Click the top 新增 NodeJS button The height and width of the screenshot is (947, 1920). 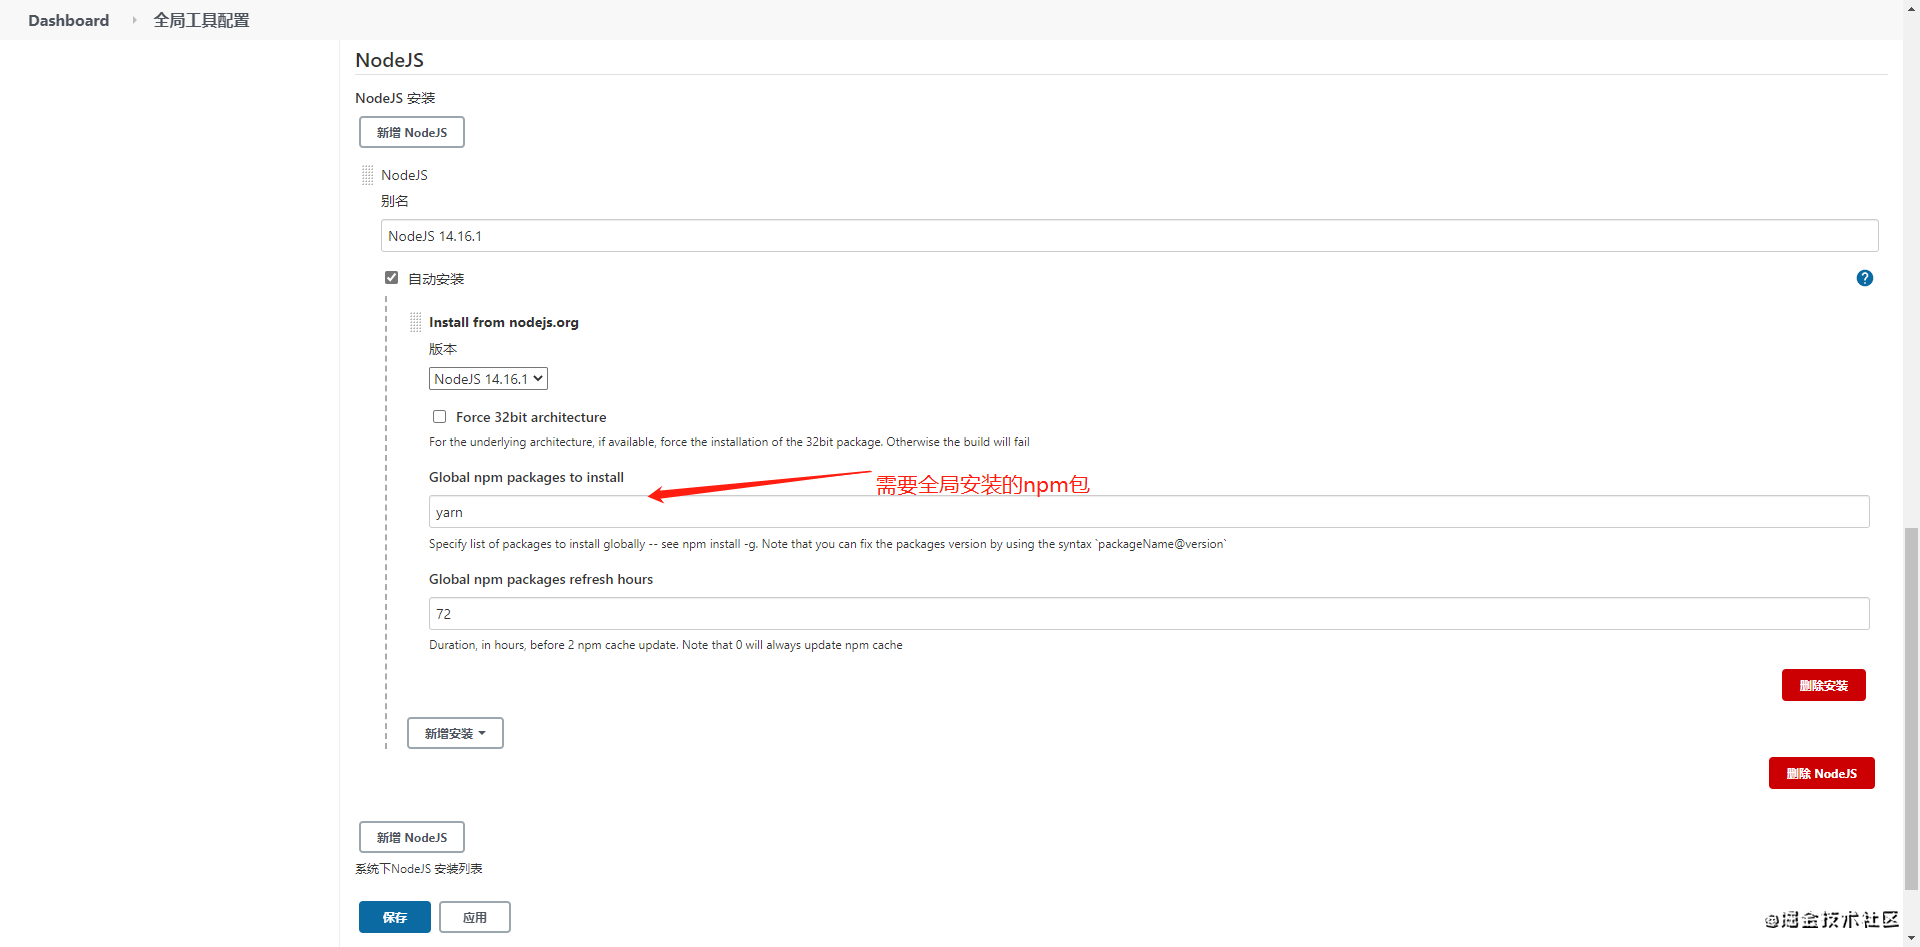pyautogui.click(x=412, y=132)
